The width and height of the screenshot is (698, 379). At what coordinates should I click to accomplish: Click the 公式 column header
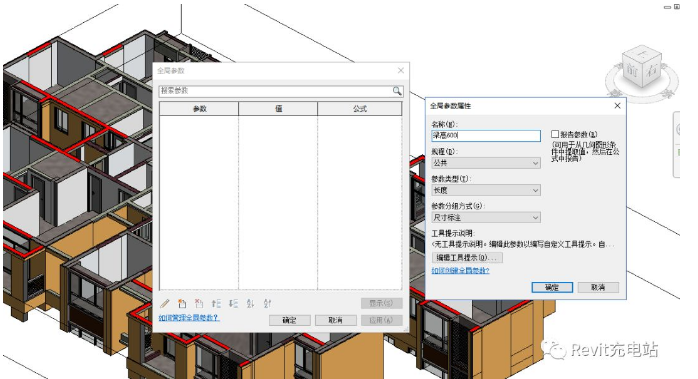[360, 109]
